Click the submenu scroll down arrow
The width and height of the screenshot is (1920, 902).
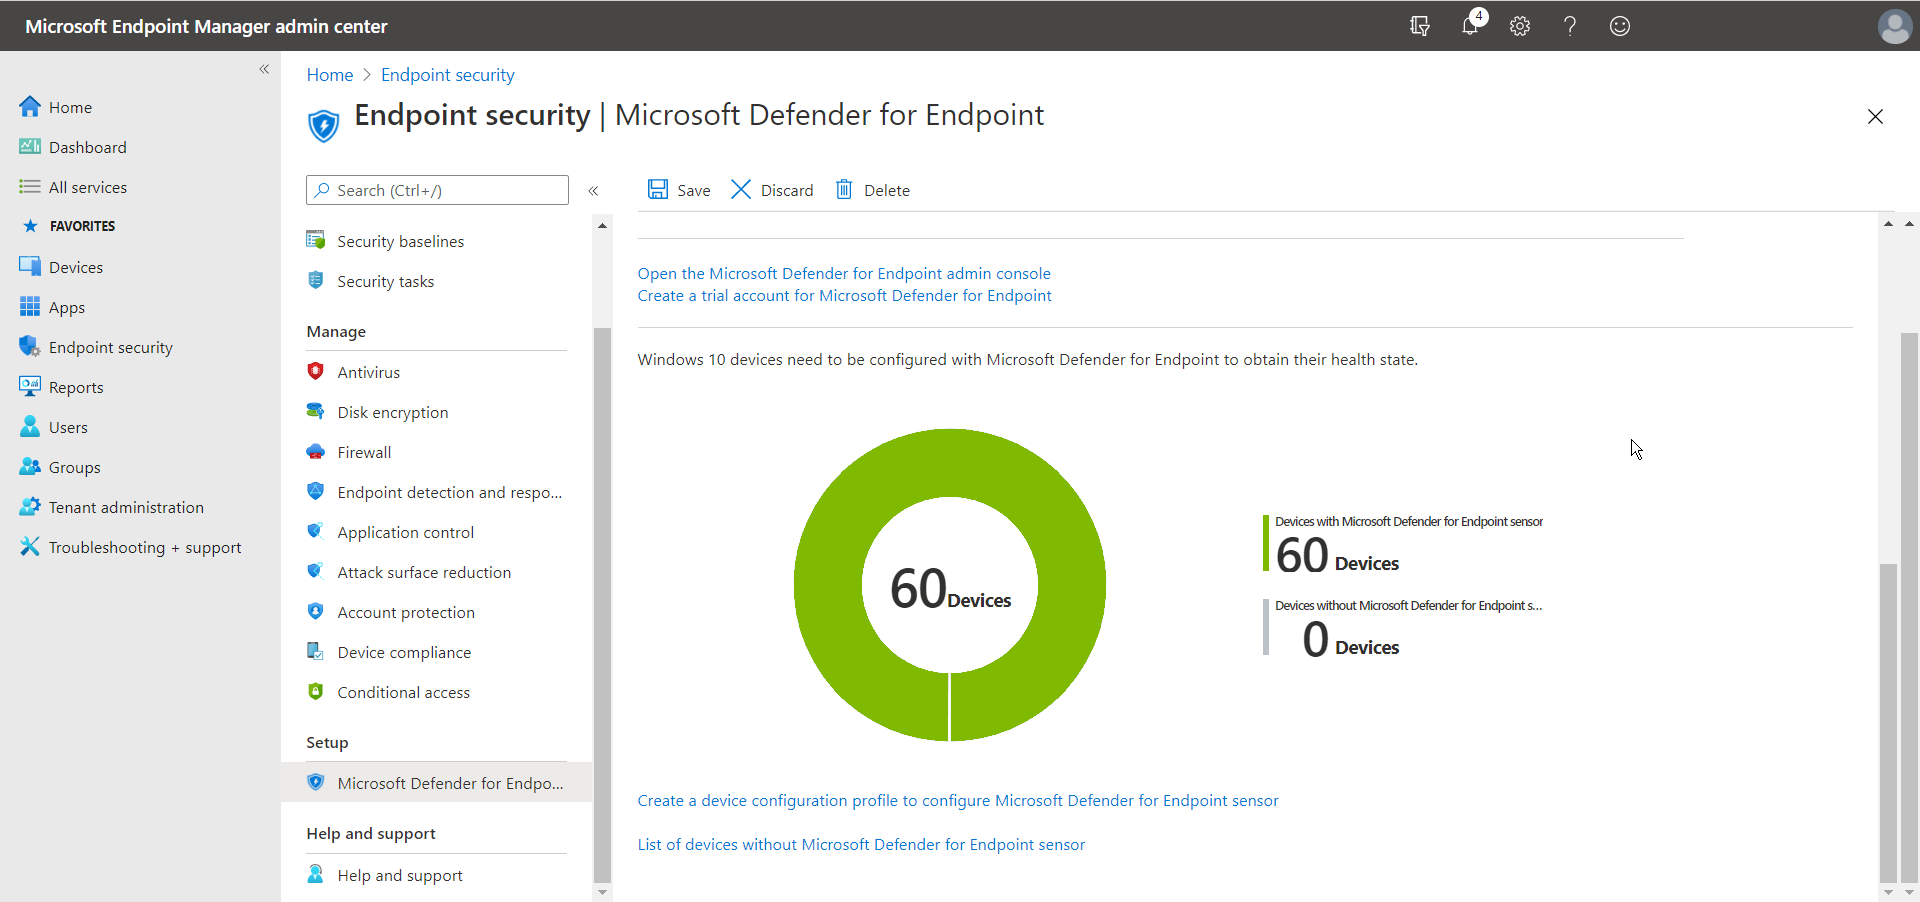(602, 892)
